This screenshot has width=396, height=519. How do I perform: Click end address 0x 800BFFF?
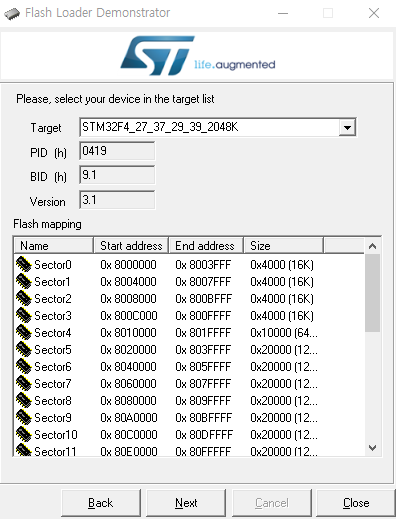[204, 299]
